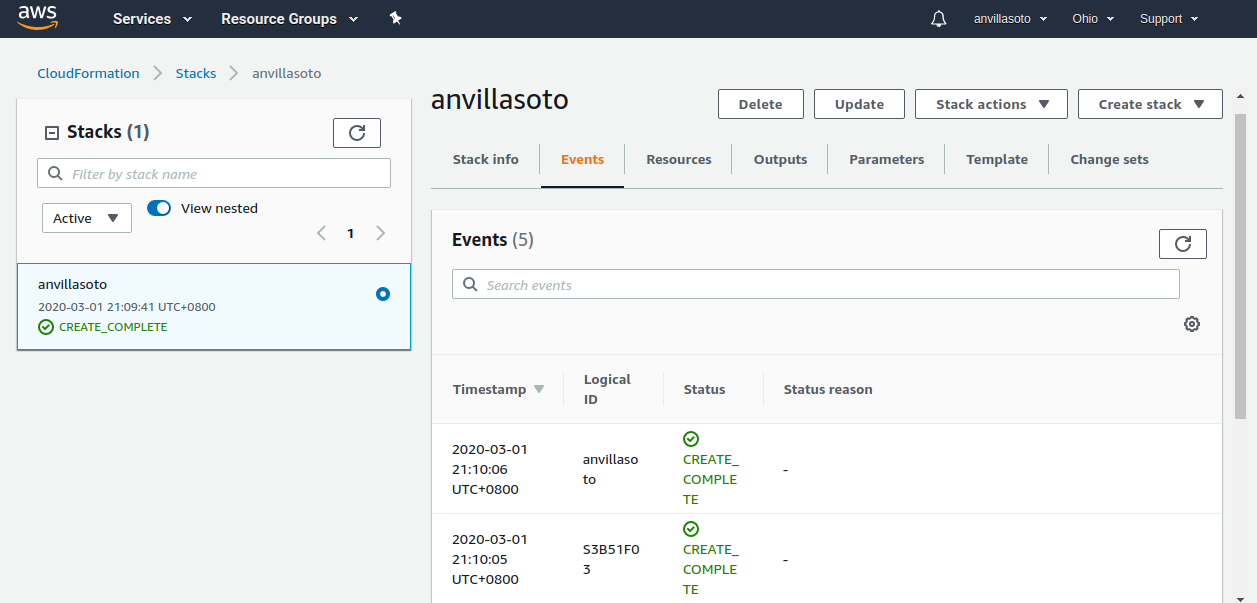Open the Ohio region selector
The image size is (1257, 603).
1093,19
